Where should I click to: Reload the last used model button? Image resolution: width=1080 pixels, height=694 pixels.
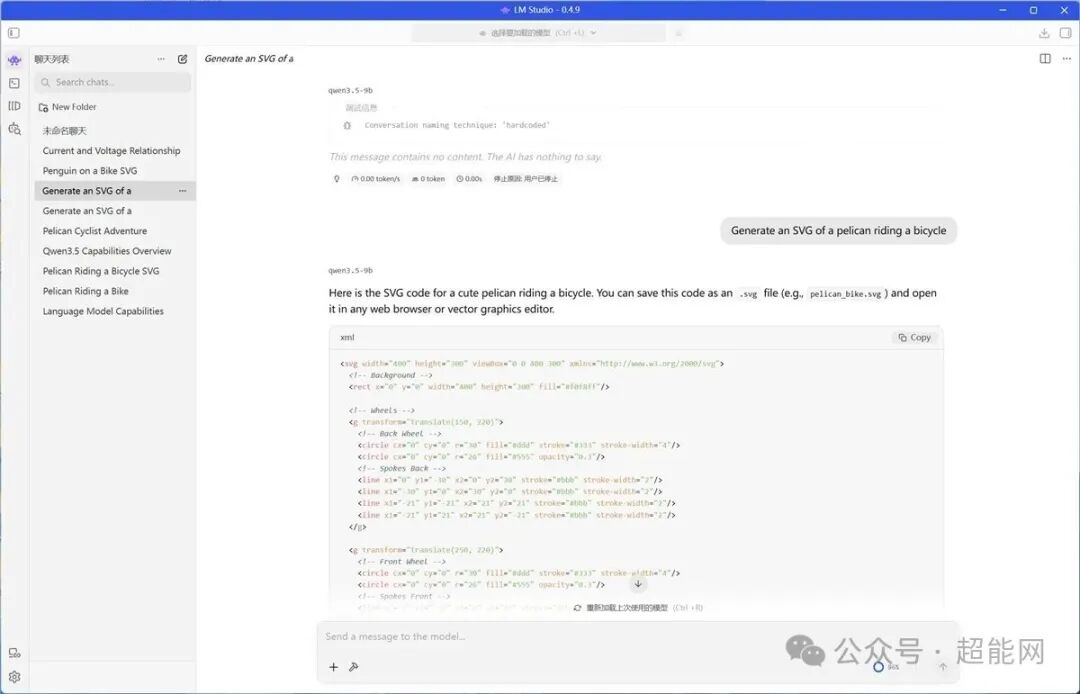pyautogui.click(x=638, y=608)
